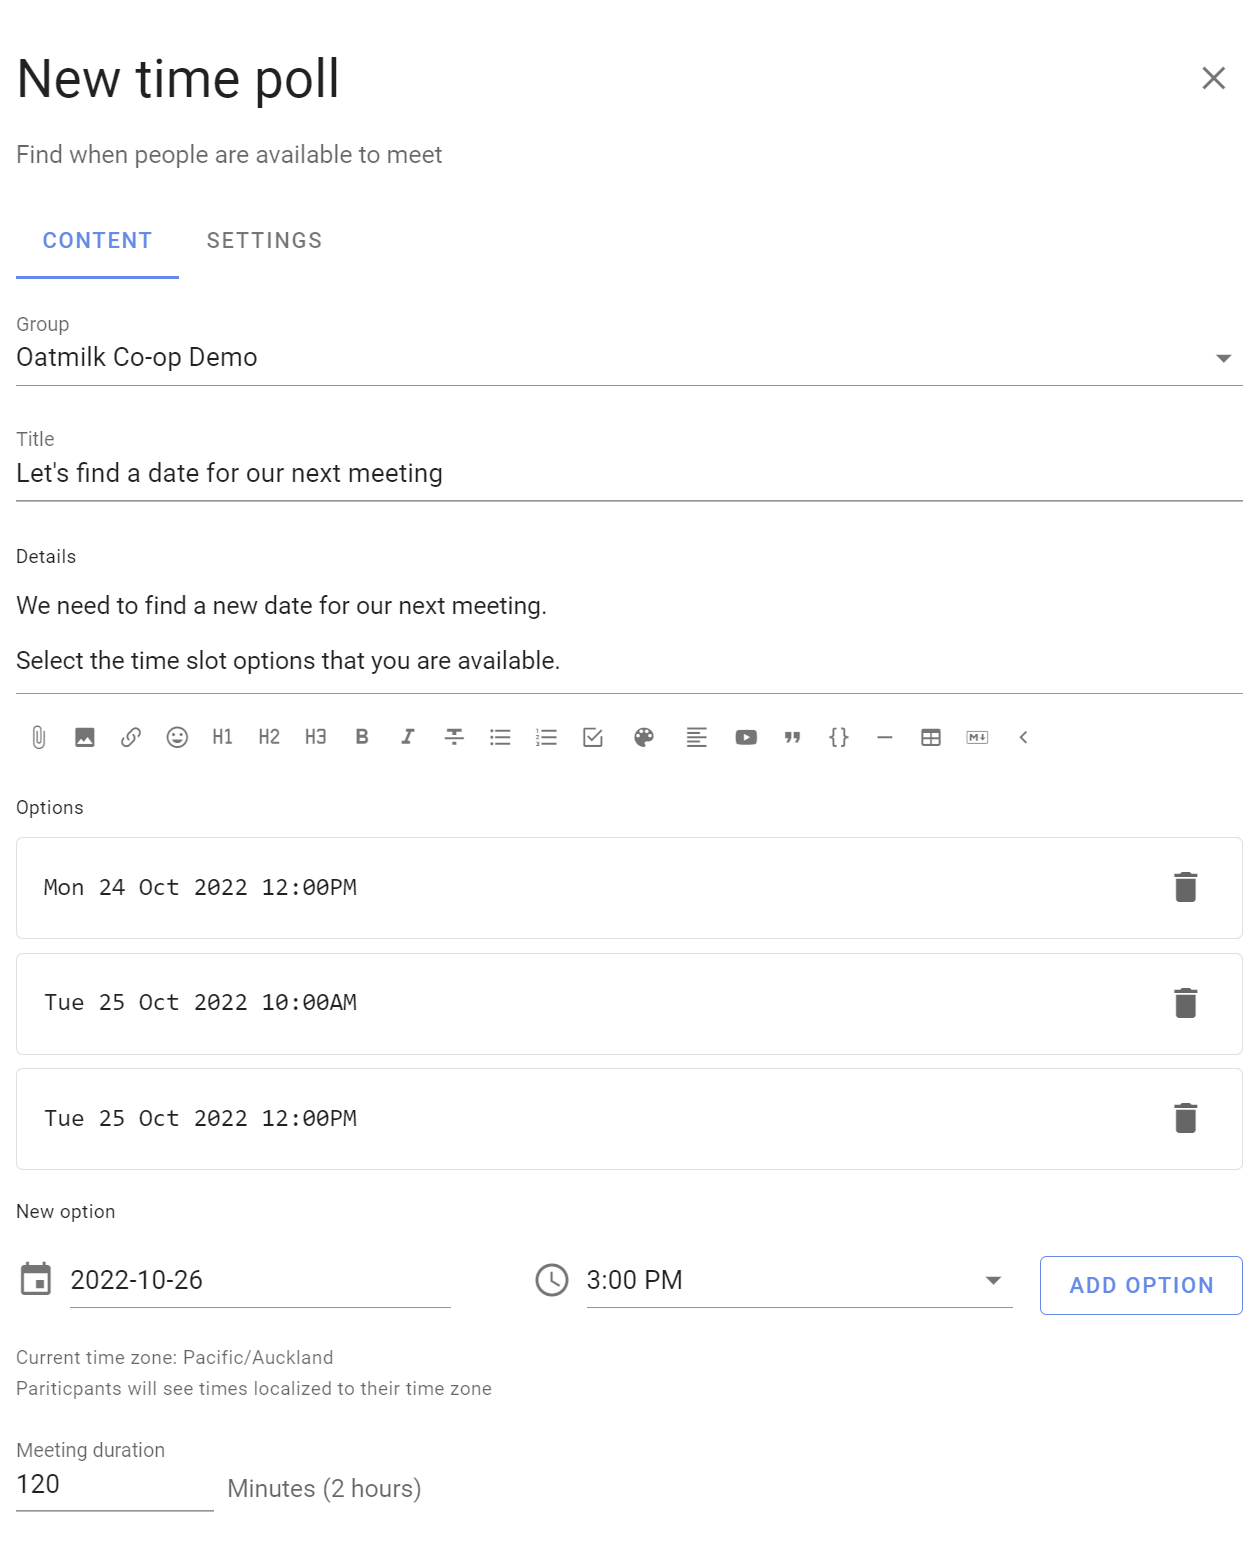
Task: Delete the Mon 24 Oct 12:00PM option
Action: click(x=1185, y=887)
